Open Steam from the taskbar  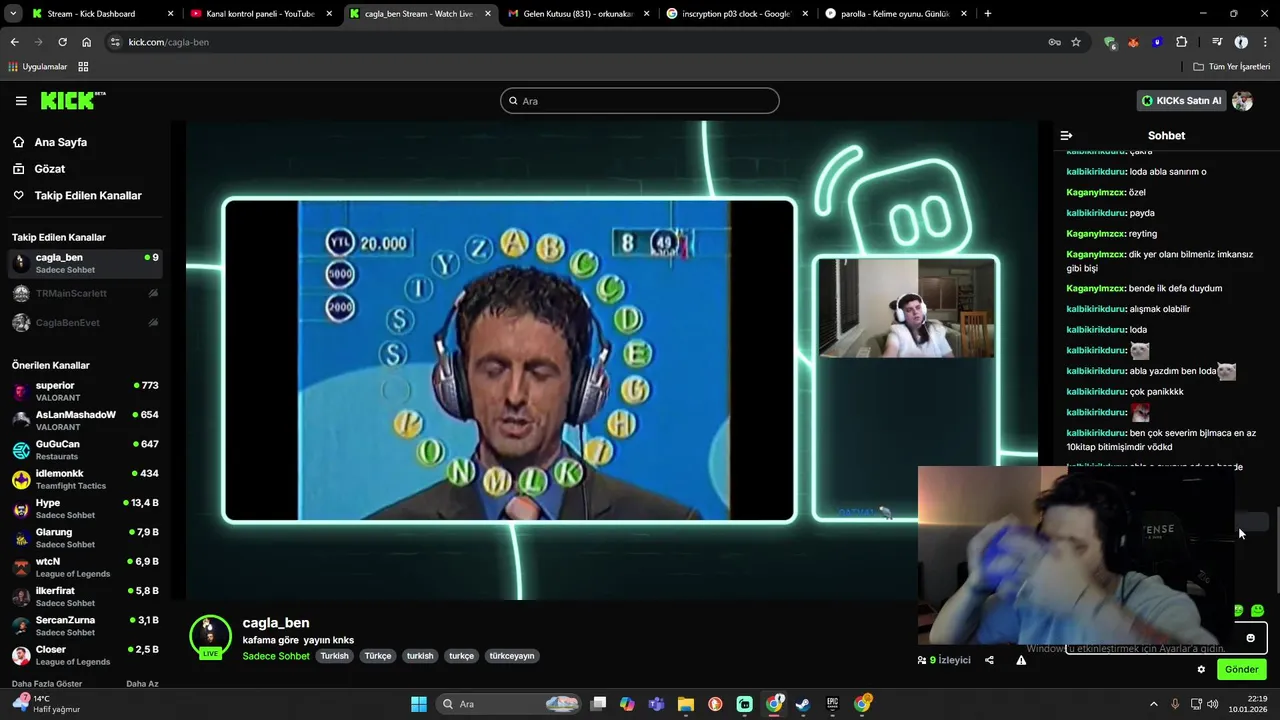tap(803, 704)
